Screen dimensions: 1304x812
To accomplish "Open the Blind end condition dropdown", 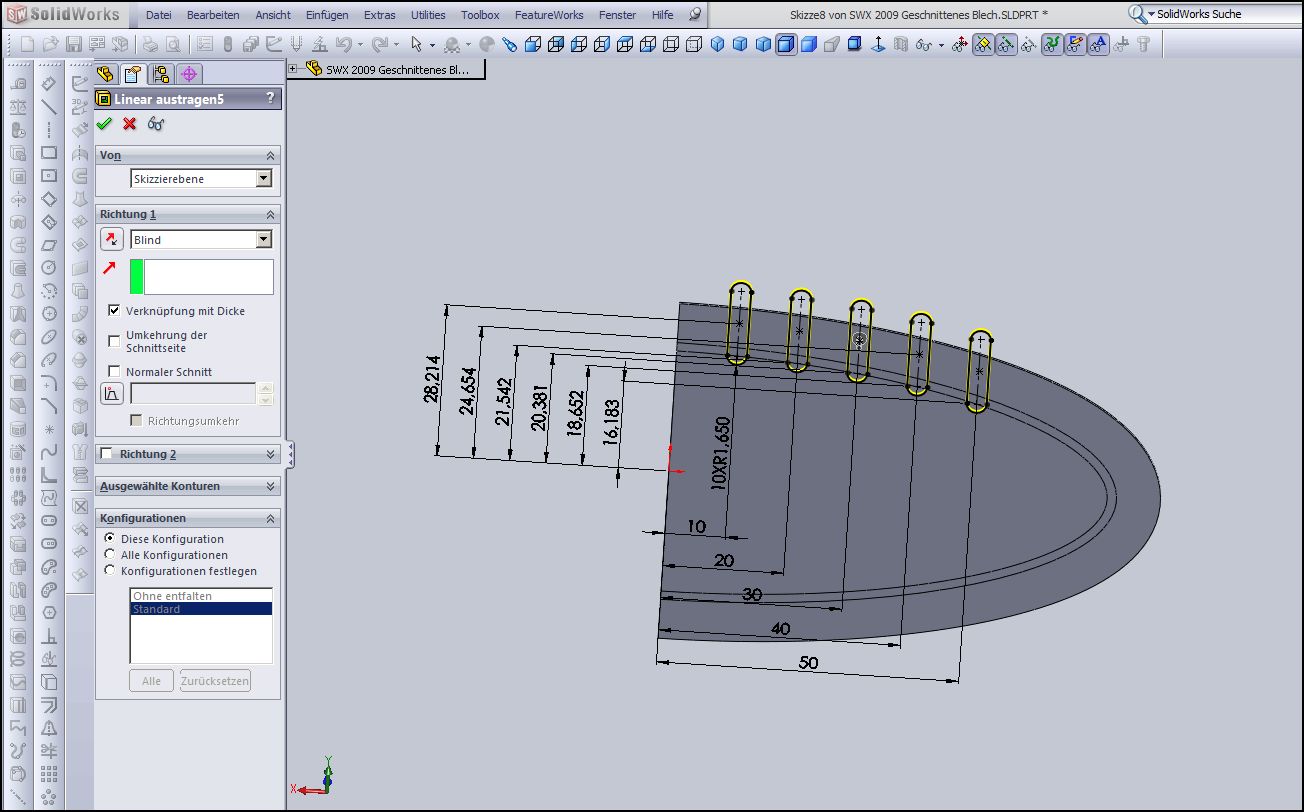I will click(x=263, y=240).
